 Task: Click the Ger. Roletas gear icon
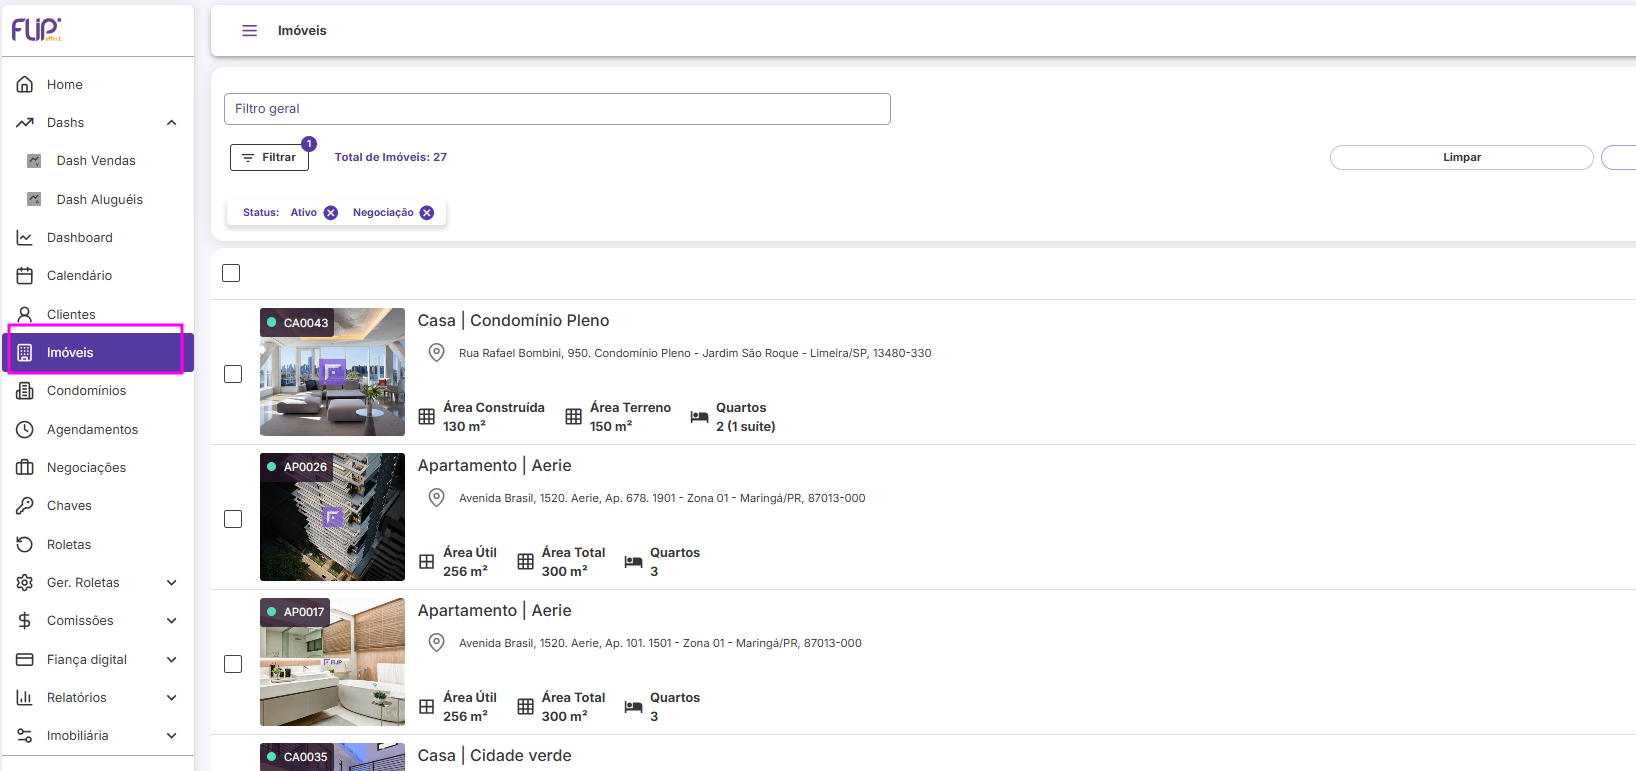point(25,583)
